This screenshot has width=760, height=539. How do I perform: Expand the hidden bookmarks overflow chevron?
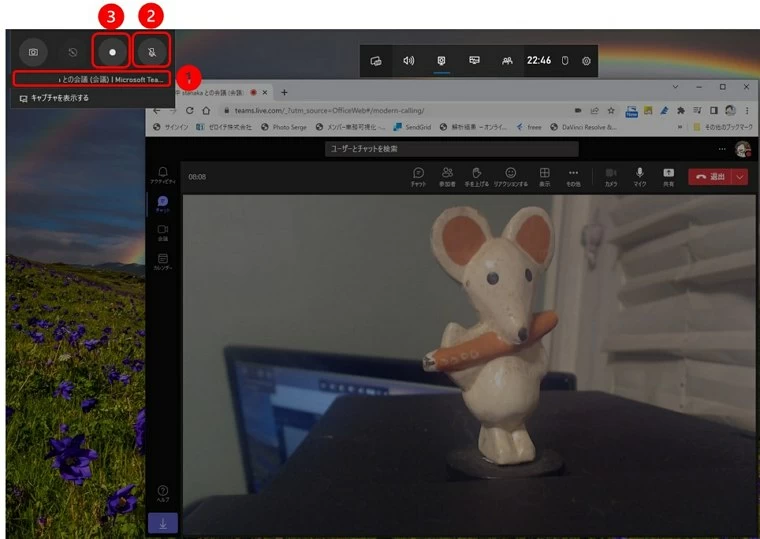tap(680, 127)
